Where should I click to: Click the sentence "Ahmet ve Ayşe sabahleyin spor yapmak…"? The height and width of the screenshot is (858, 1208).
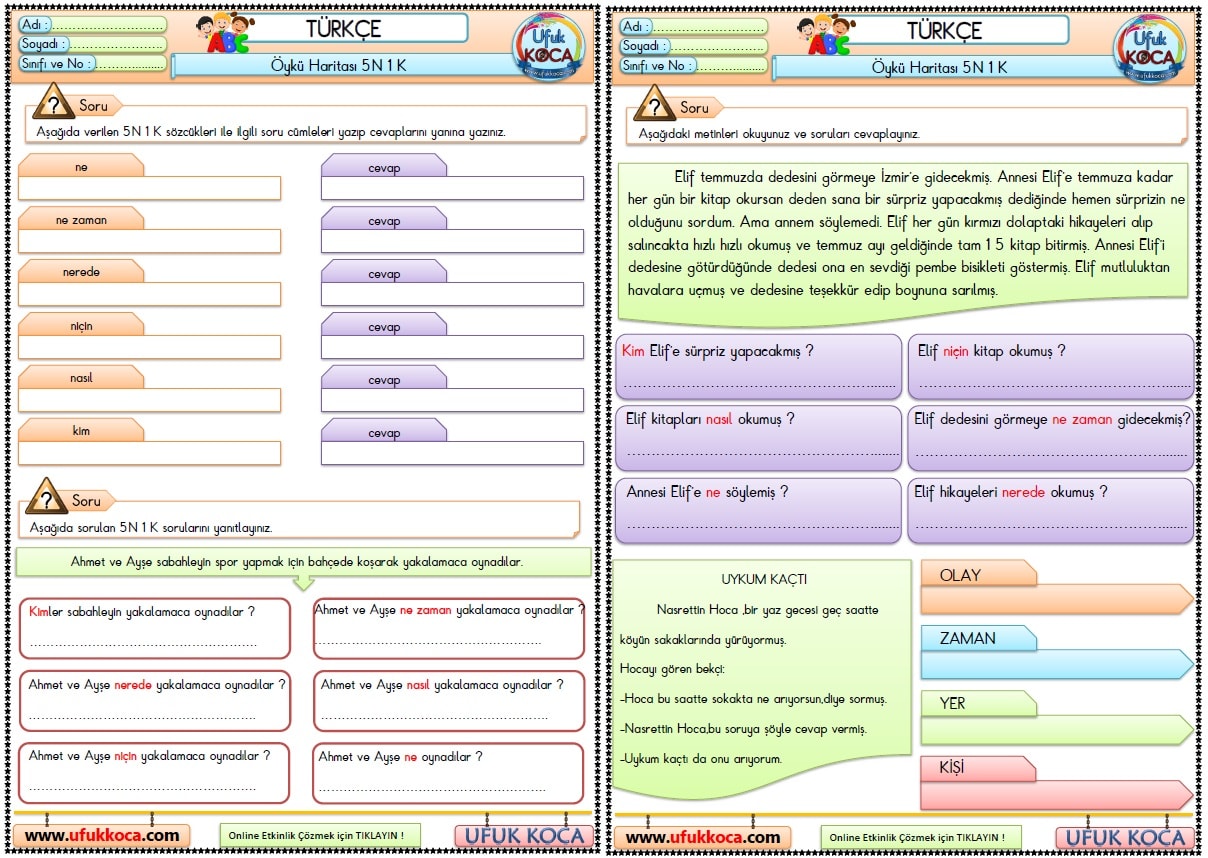click(296, 562)
